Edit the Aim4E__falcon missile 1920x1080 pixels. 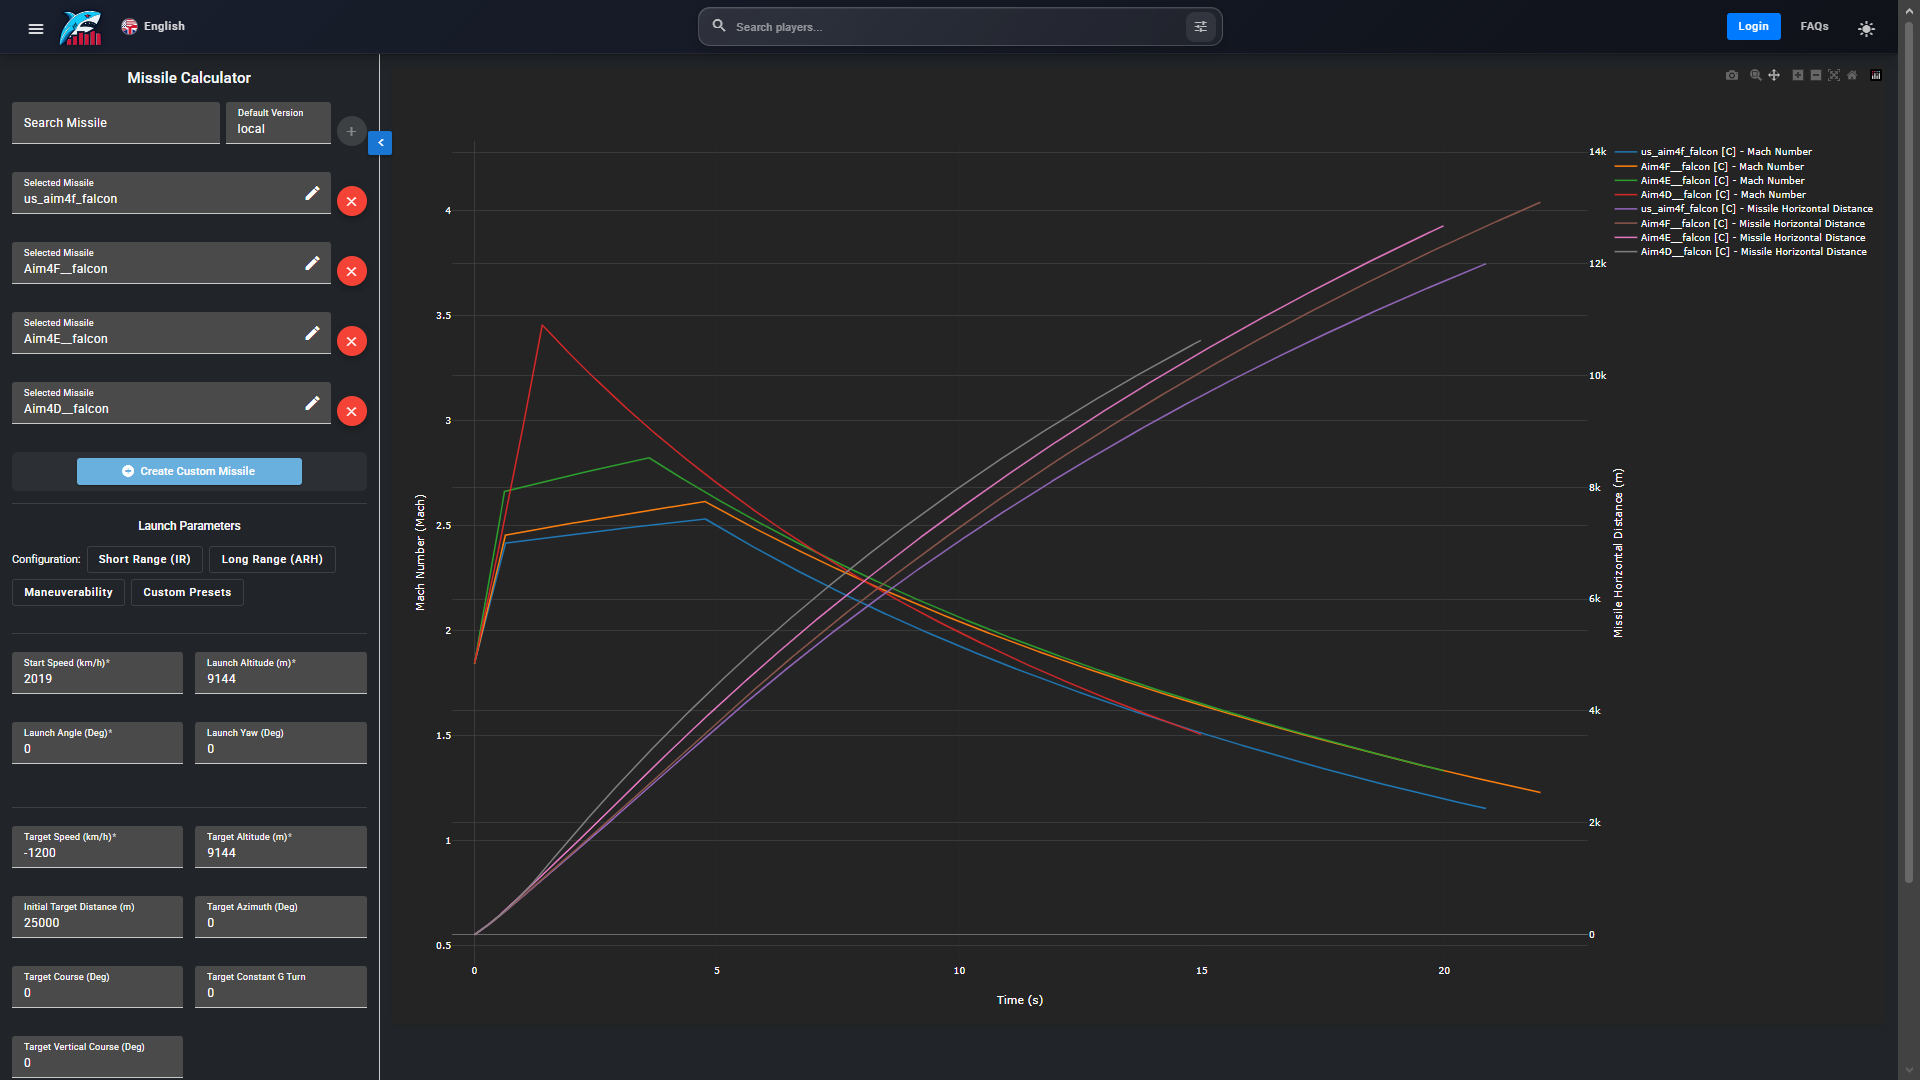pos(312,333)
